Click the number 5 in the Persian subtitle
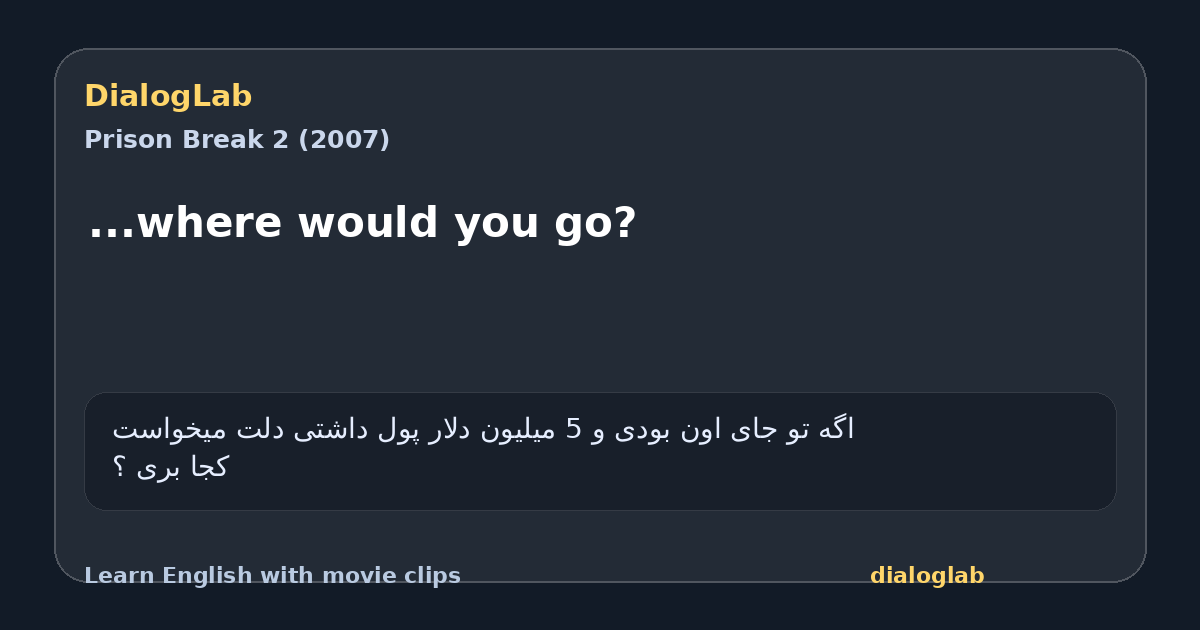Viewport: 1200px width, 630px height. coord(574,430)
